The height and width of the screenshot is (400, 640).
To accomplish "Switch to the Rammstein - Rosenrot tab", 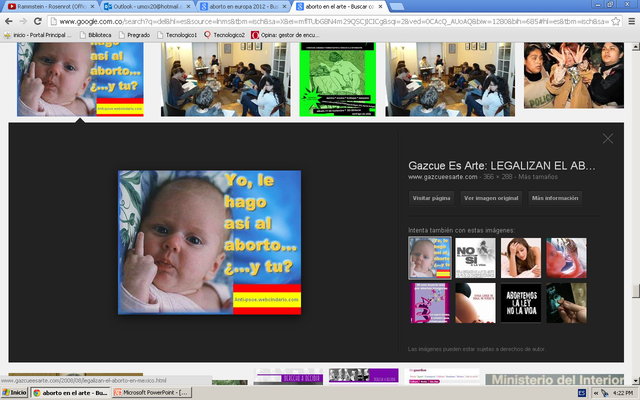I will tap(51, 7).
